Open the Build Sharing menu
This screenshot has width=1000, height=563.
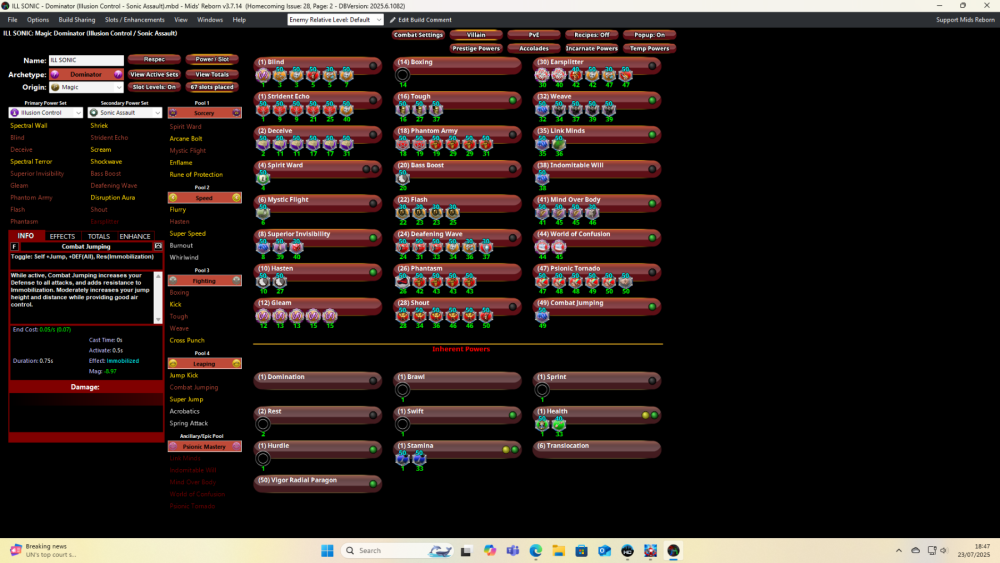pyautogui.click(x=76, y=19)
